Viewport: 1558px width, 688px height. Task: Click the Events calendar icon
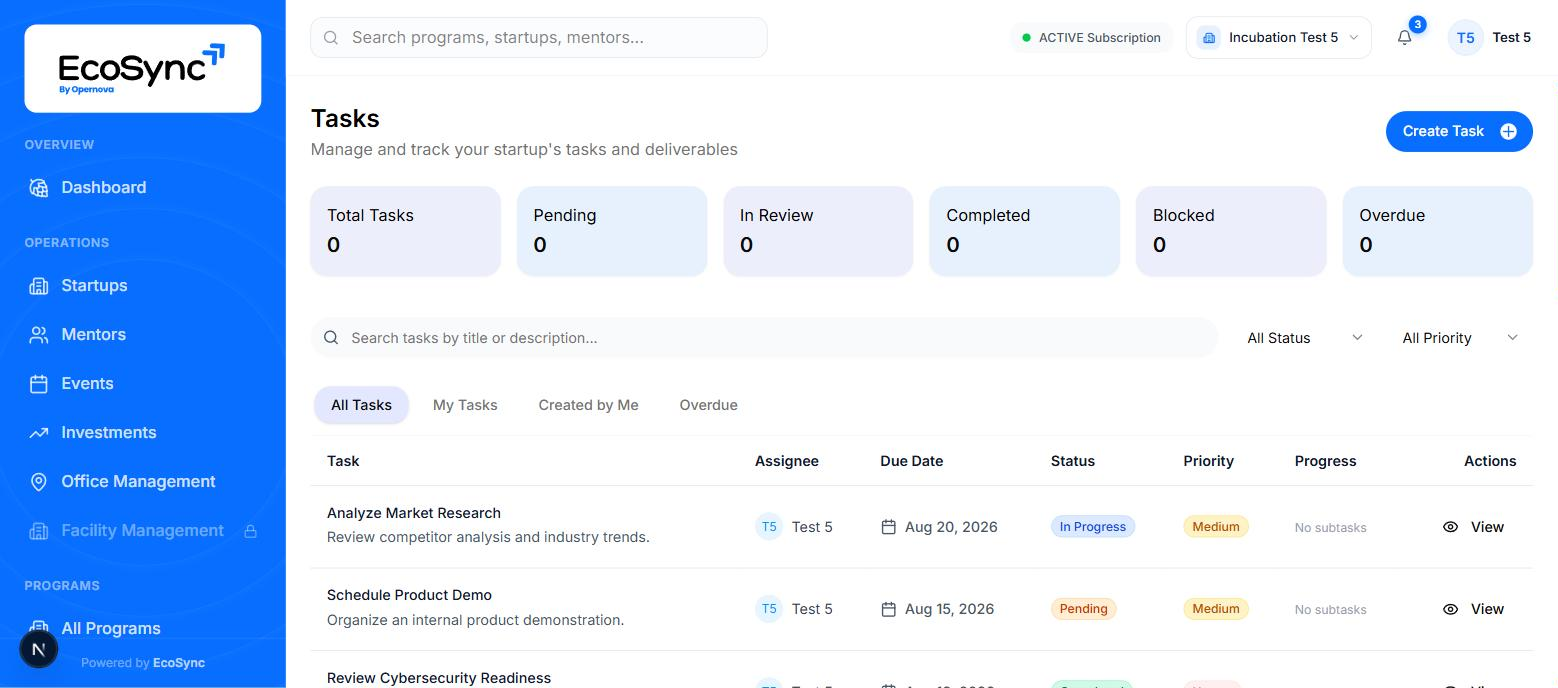pyautogui.click(x=39, y=384)
